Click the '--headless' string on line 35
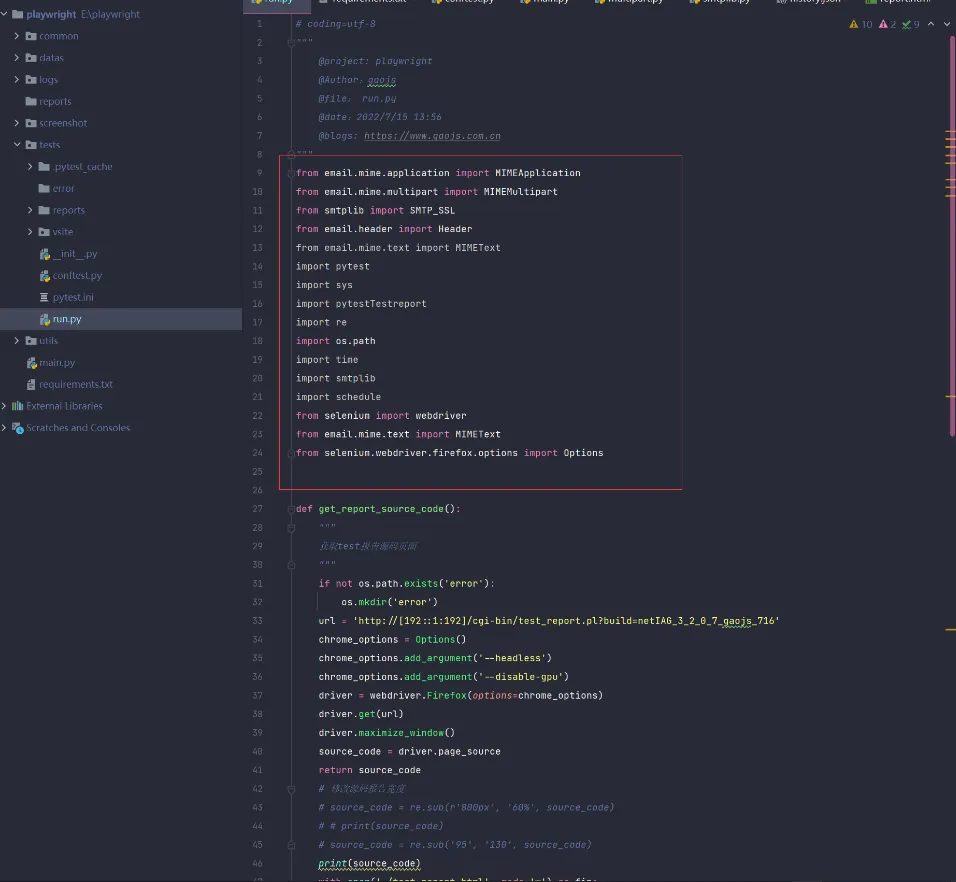 [512, 658]
